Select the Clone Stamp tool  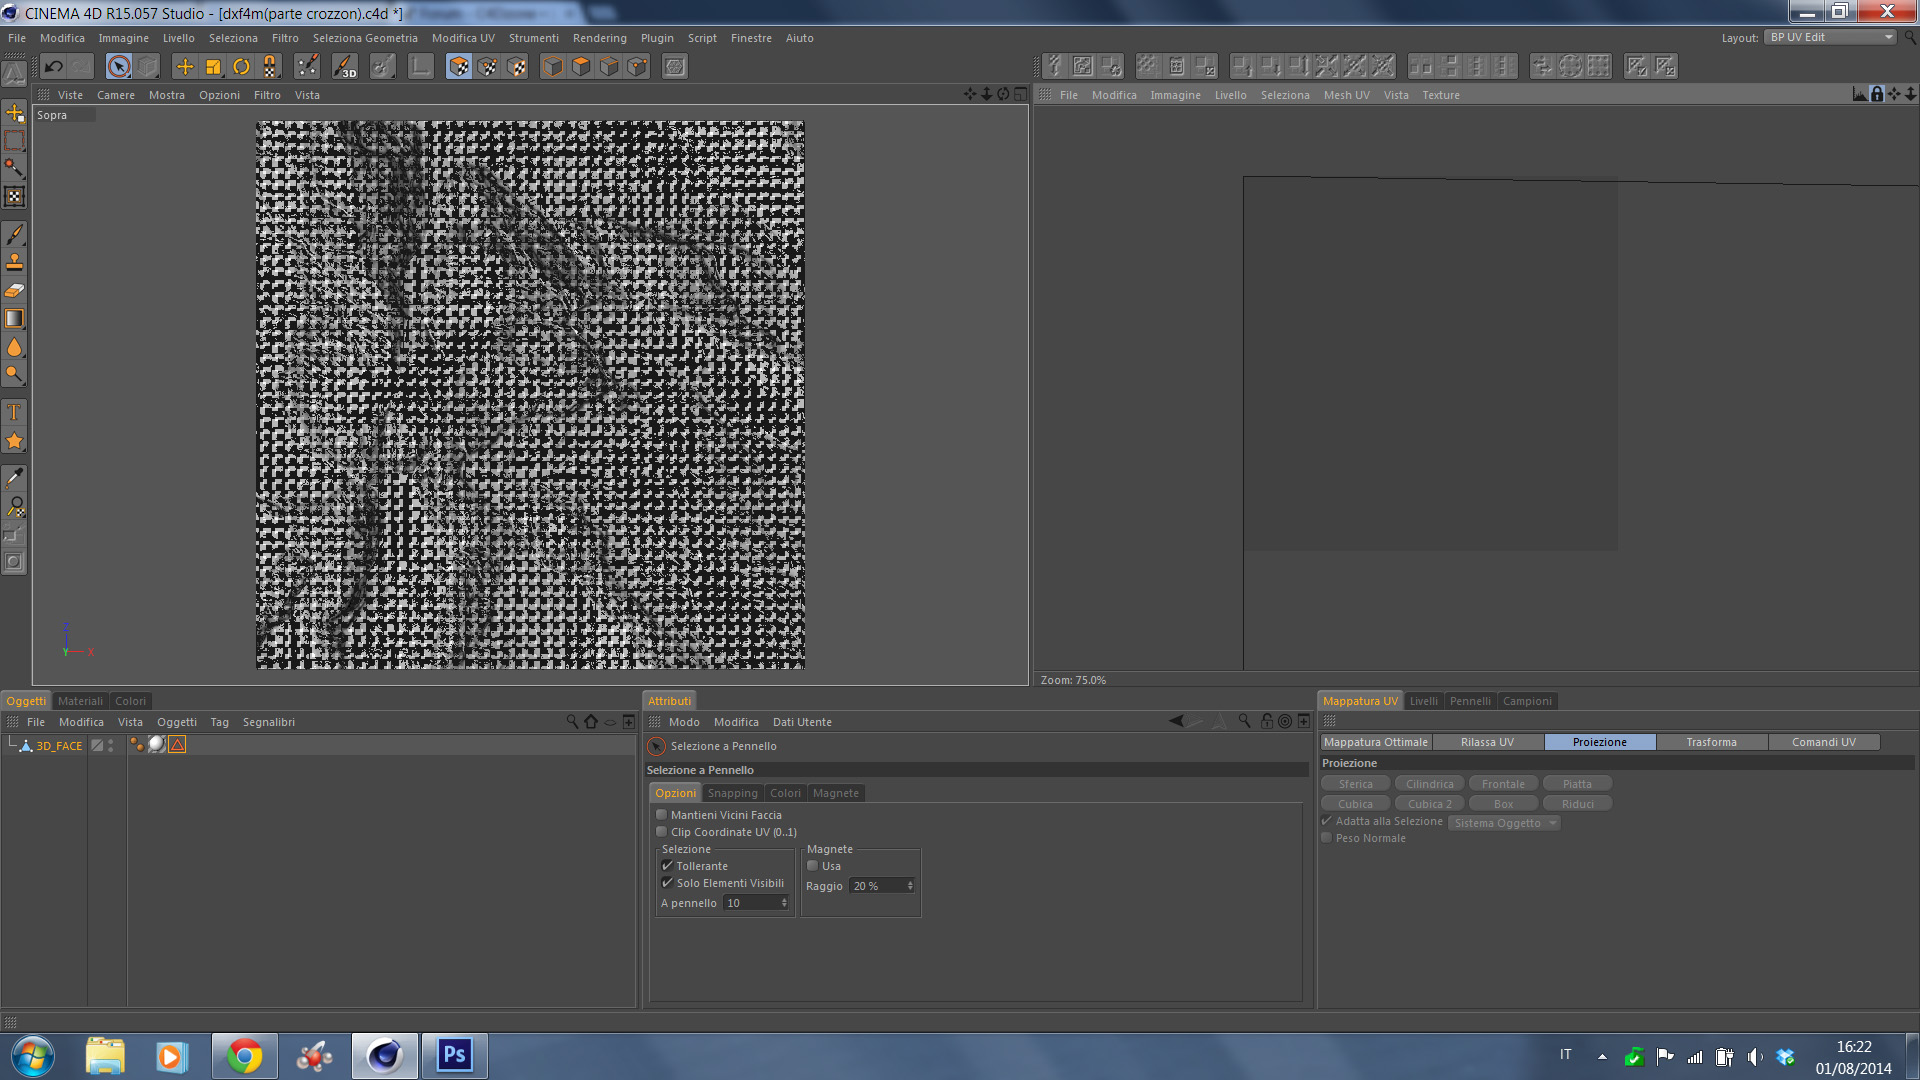[x=15, y=263]
